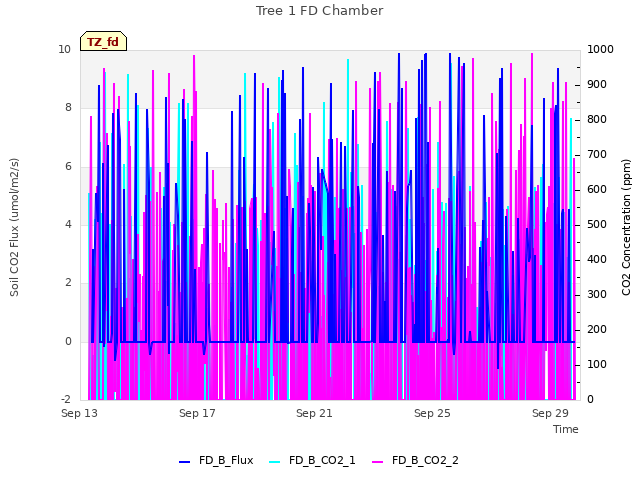Viewport: 640px width, 480px height.
Task: Click the right axis value 1000
Action: (600, 49)
